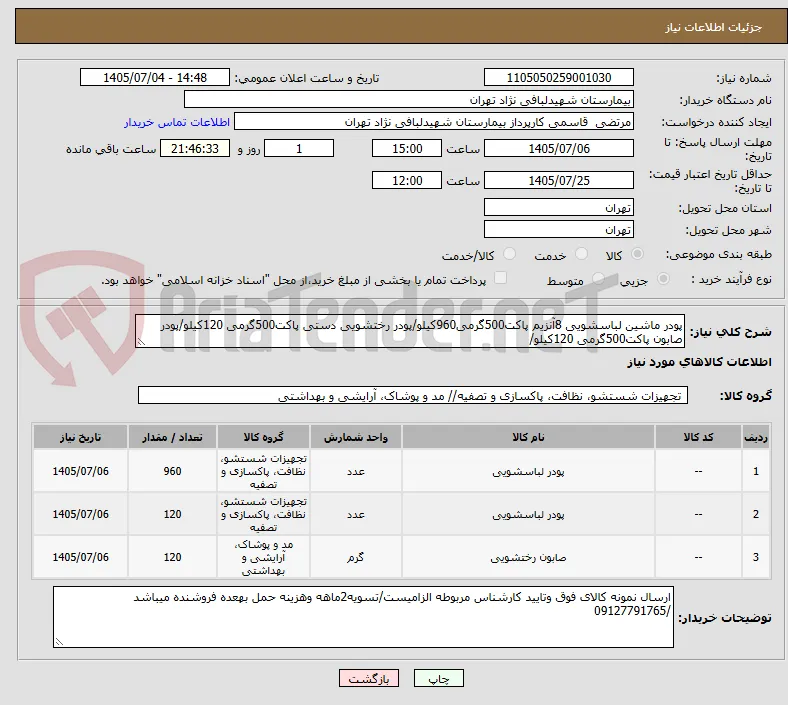Screen dimensions: 788x705
Task: Click the واحد شمارش column header
Action: (355, 437)
